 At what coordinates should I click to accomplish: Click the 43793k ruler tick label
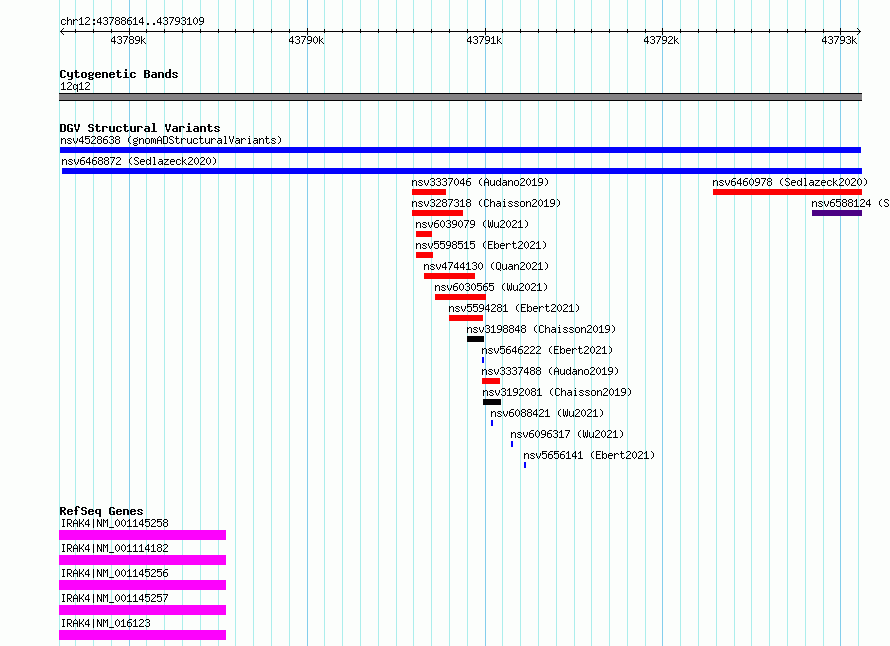(839, 40)
